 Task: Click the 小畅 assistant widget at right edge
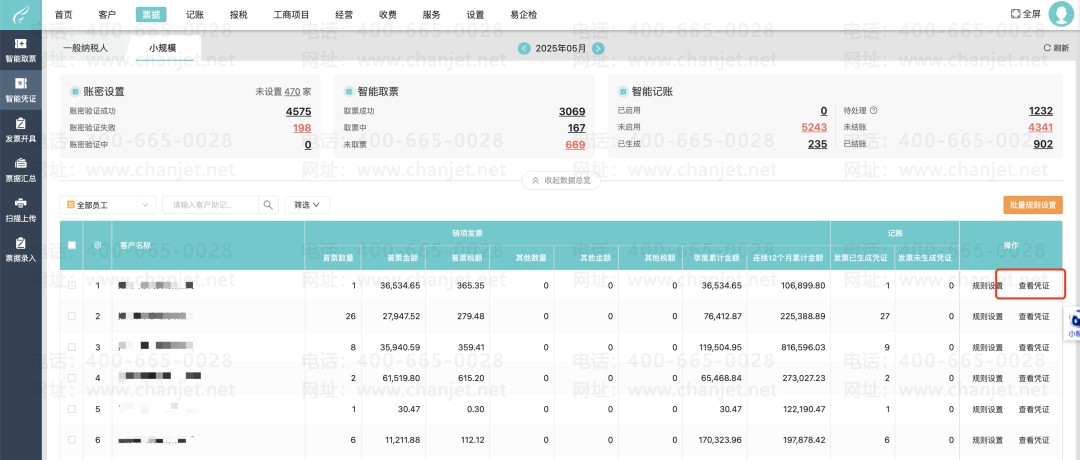1073,325
